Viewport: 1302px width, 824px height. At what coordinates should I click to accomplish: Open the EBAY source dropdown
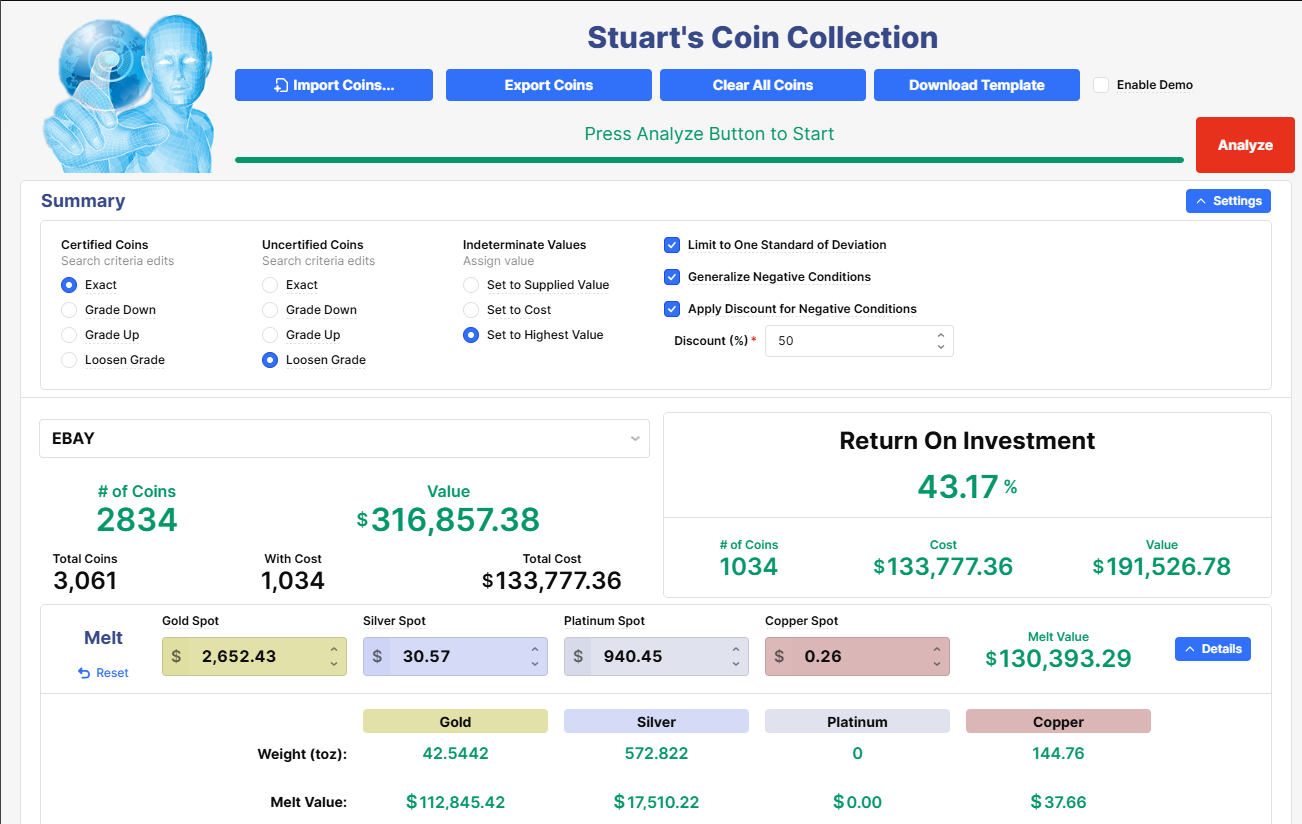pyautogui.click(x=344, y=438)
